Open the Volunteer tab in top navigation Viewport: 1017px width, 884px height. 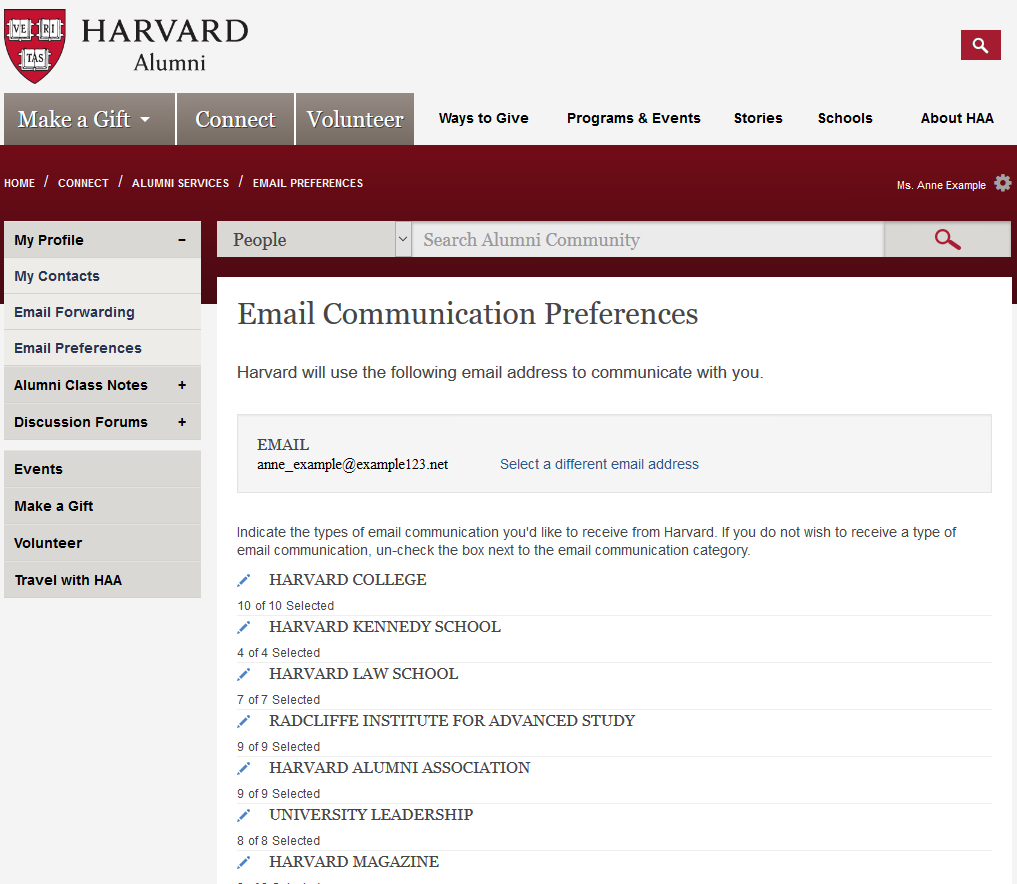(x=355, y=119)
